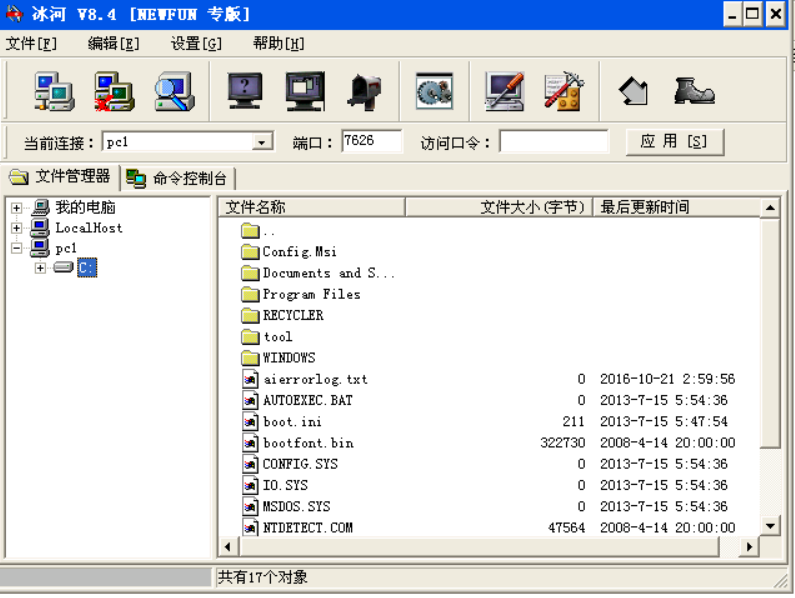Screen dimensions: 795x598
Task: Click the status bar text 共有17个对象
Action: 263,577
